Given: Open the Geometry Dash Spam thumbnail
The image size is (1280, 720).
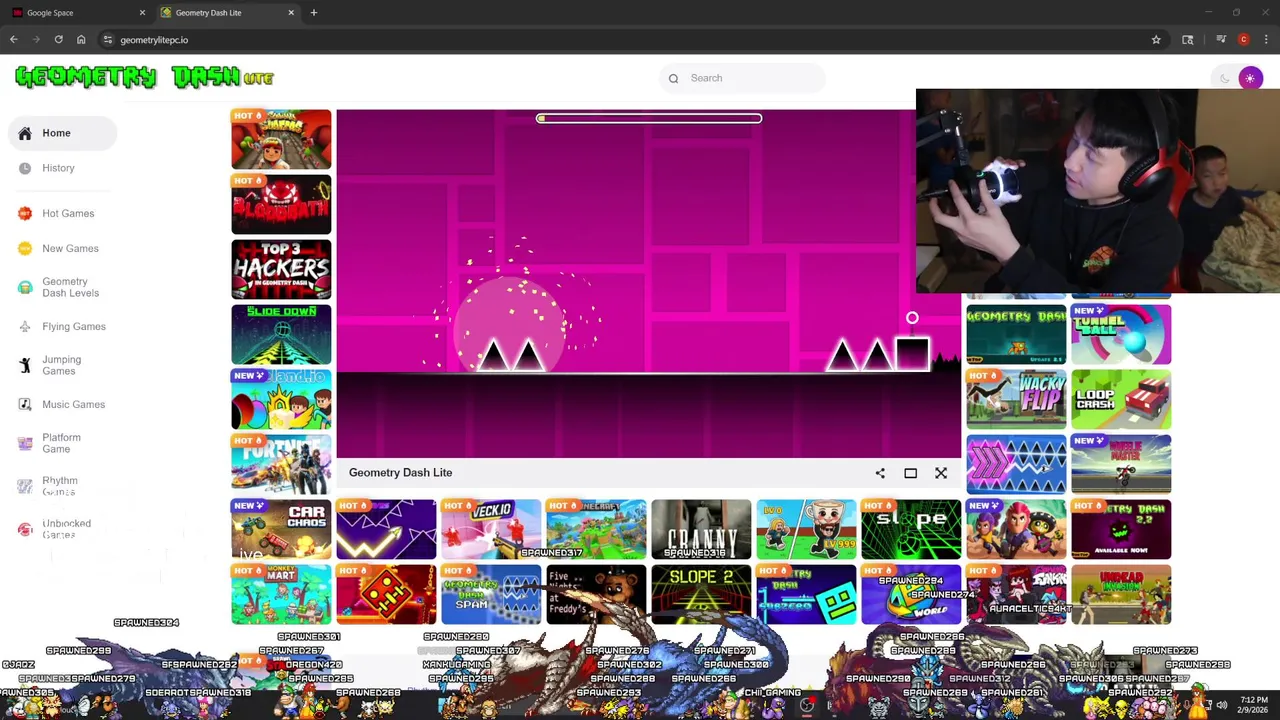Looking at the screenshot, I should point(491,594).
